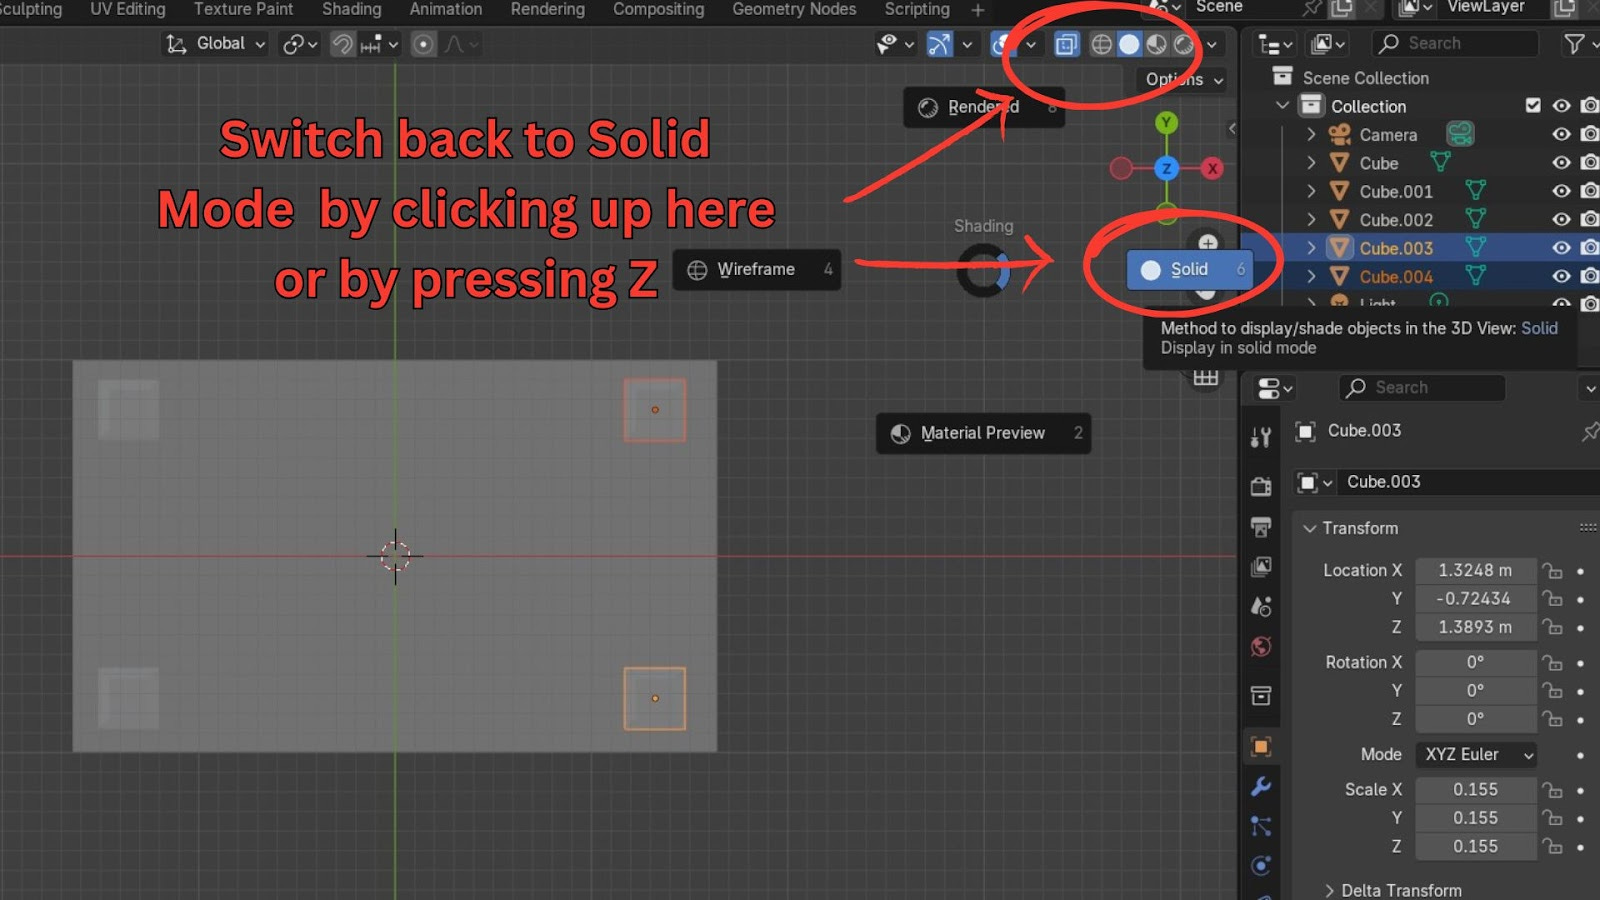Select Cube.004 in the outliner
The image size is (1600, 900).
click(x=1396, y=276)
